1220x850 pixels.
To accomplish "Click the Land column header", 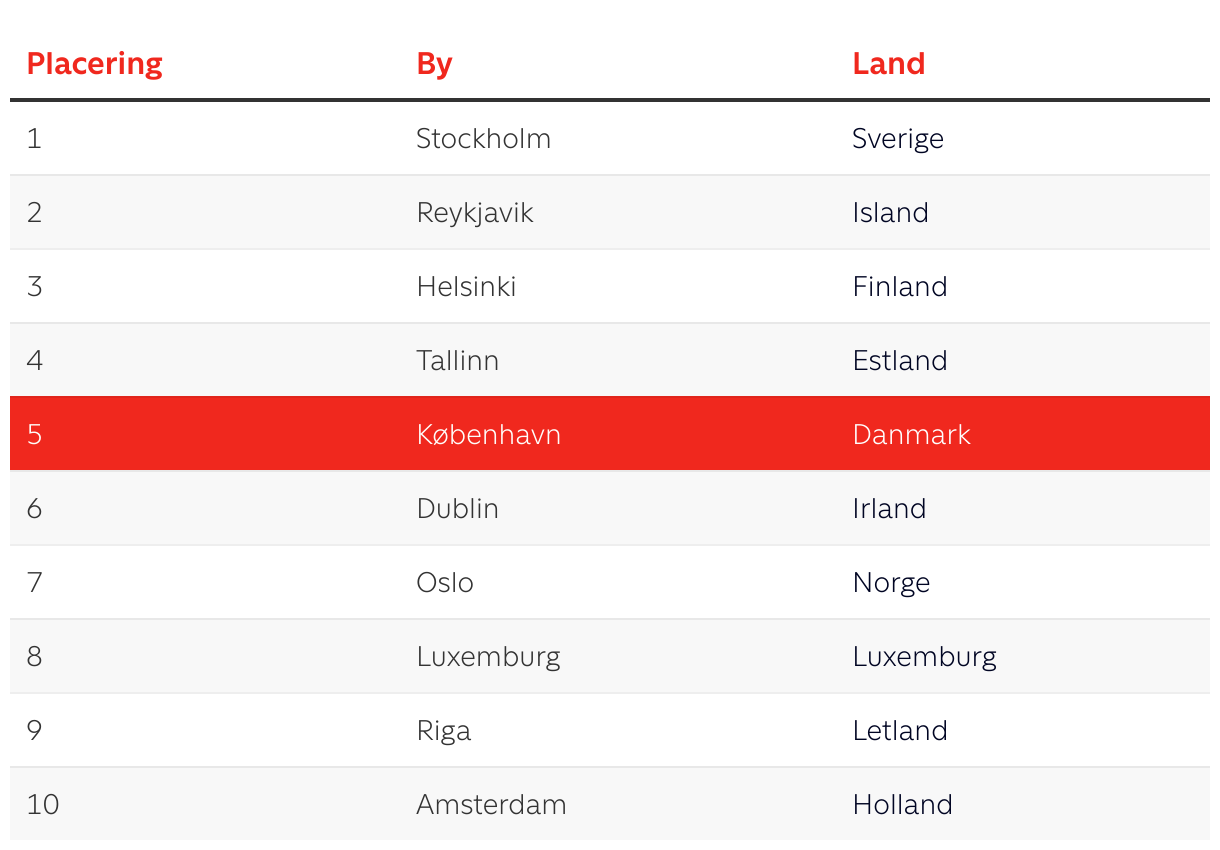I will (x=888, y=64).
